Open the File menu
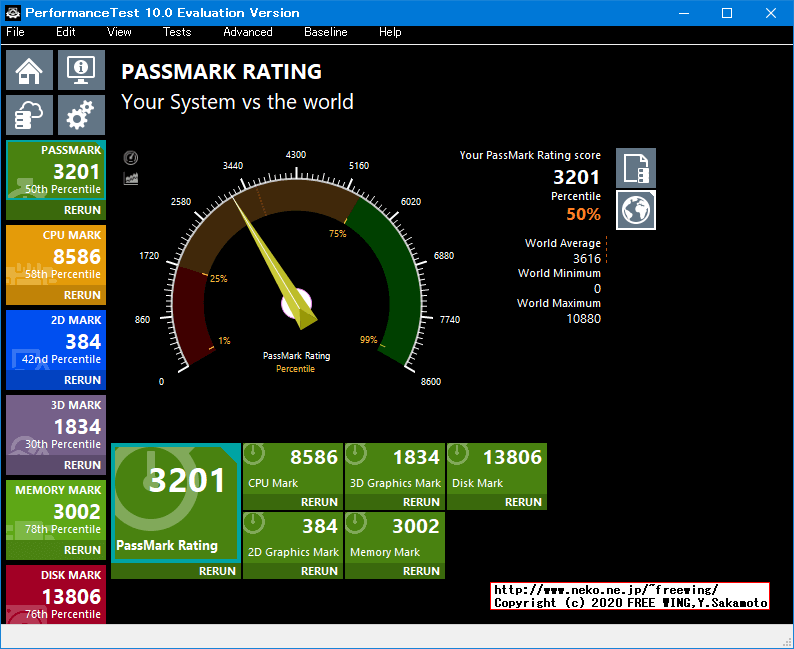The image size is (794, 649). coord(15,32)
